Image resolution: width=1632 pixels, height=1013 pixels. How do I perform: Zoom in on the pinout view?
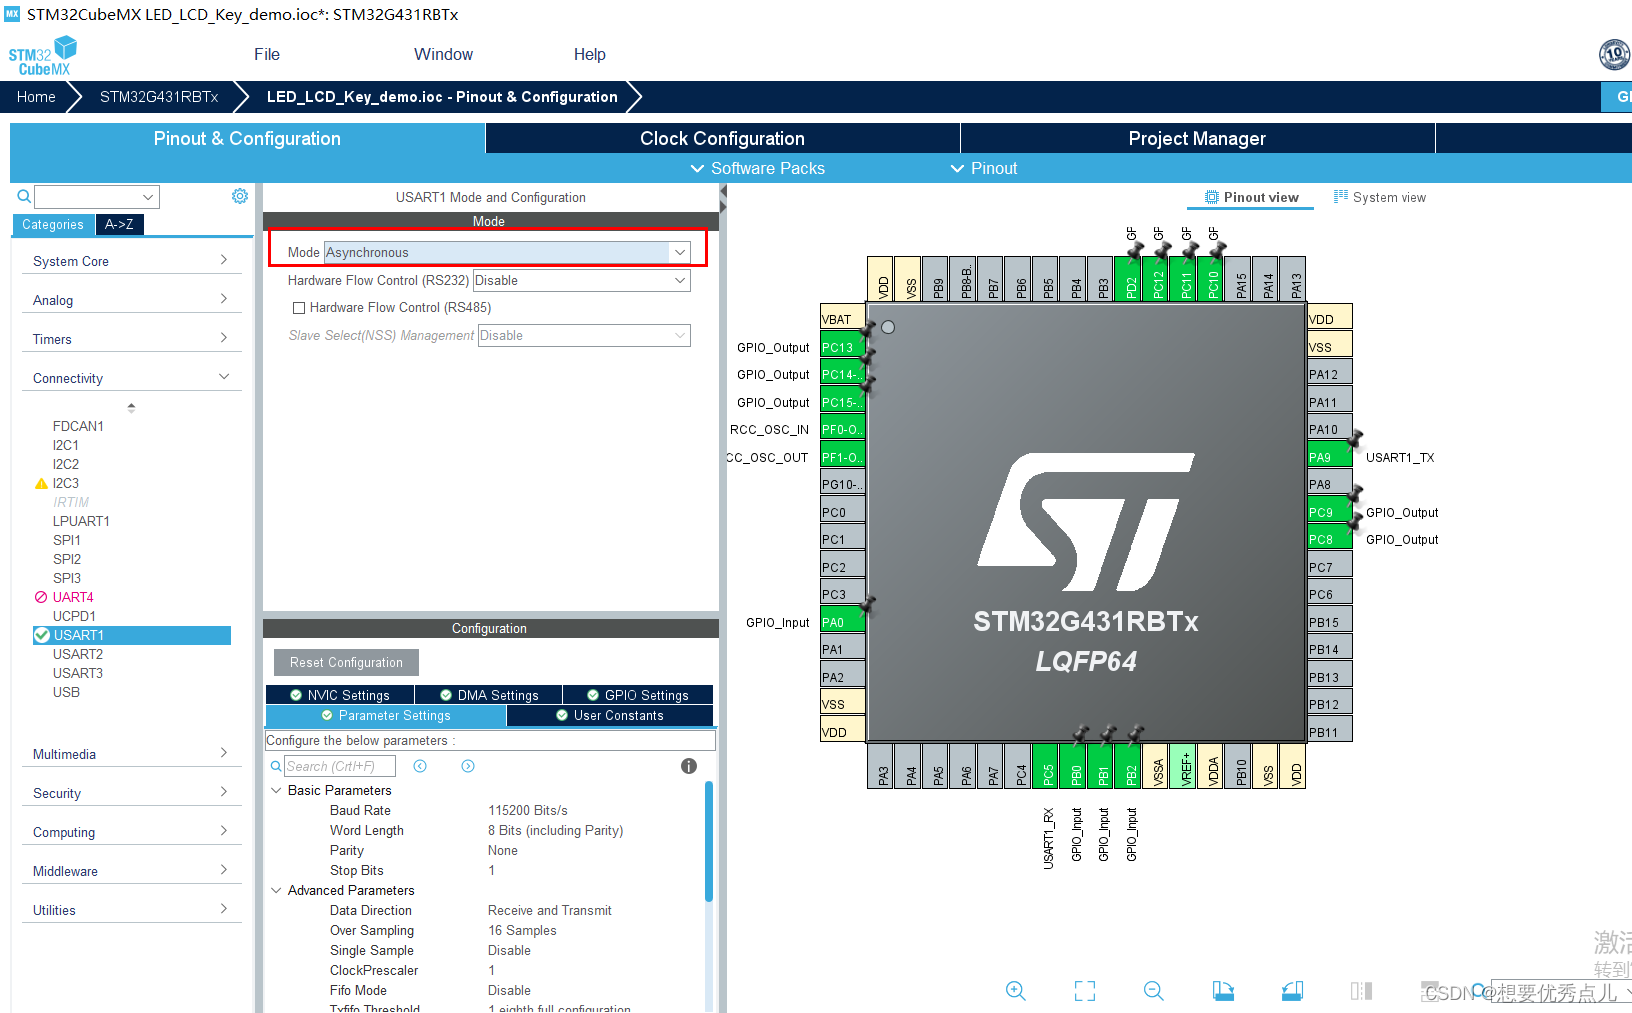pyautogui.click(x=1015, y=991)
